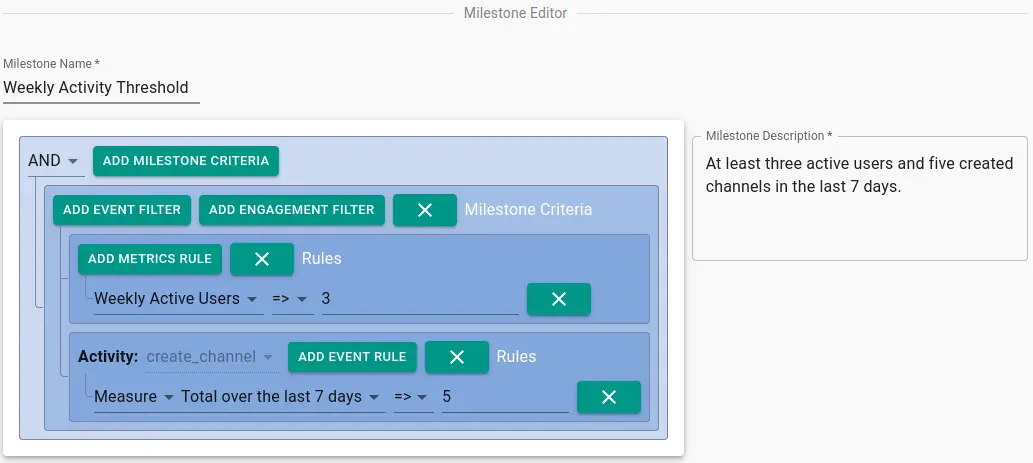The image size is (1033, 463).
Task: Click Add Milestone Criteria button
Action: tap(186, 161)
